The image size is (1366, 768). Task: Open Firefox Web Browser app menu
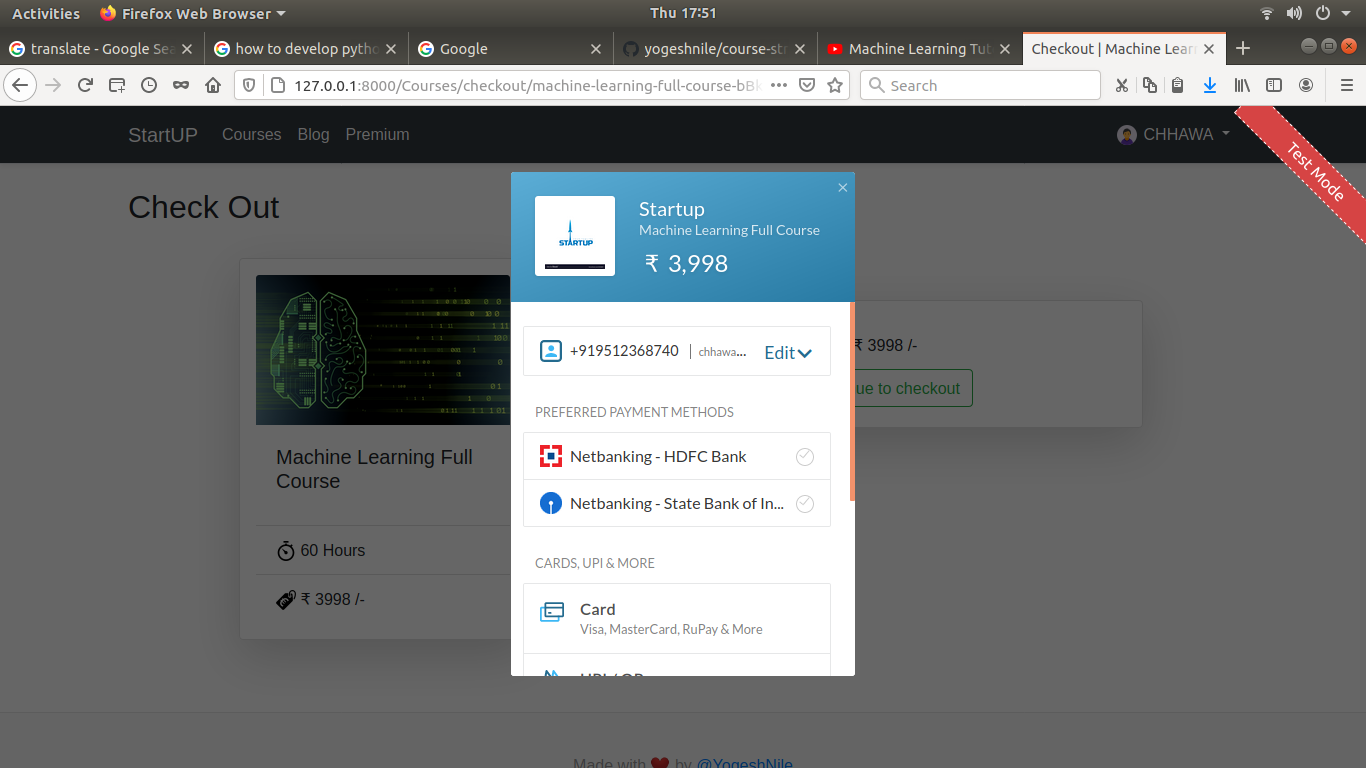tap(193, 13)
